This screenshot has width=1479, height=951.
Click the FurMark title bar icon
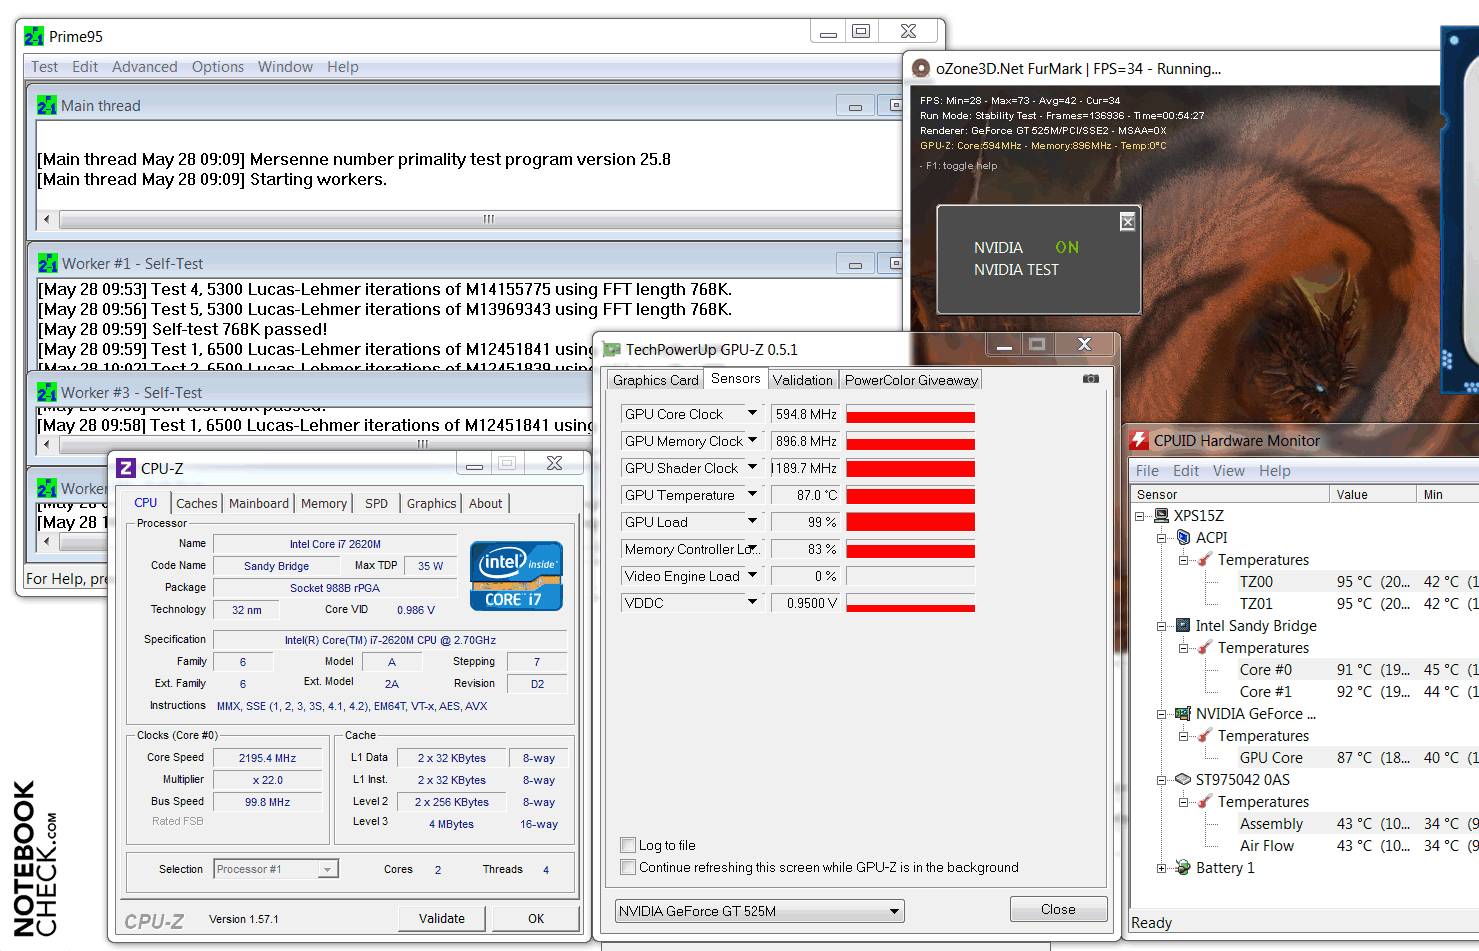(x=921, y=68)
